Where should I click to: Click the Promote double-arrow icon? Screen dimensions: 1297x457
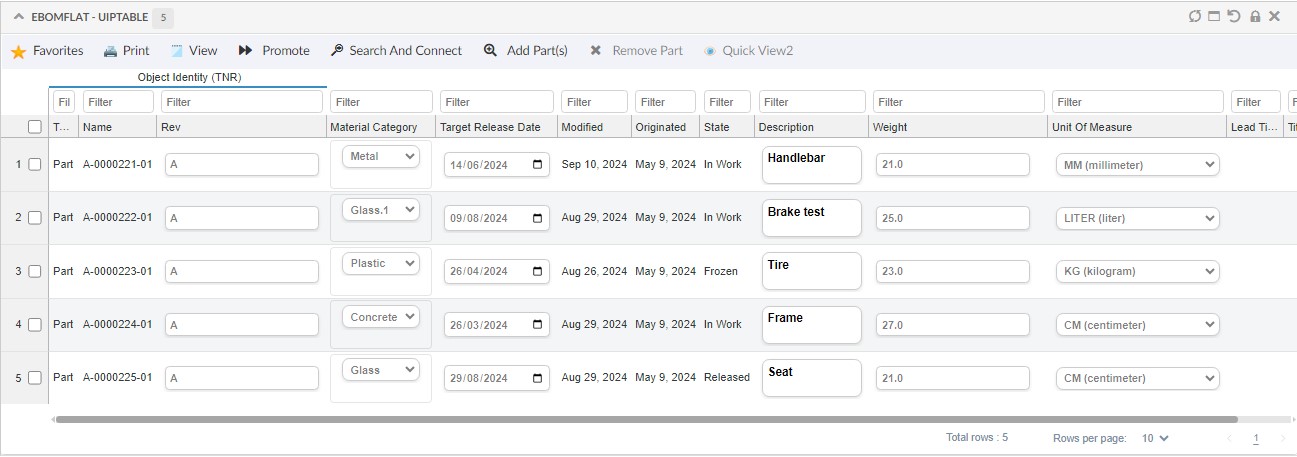click(x=245, y=51)
